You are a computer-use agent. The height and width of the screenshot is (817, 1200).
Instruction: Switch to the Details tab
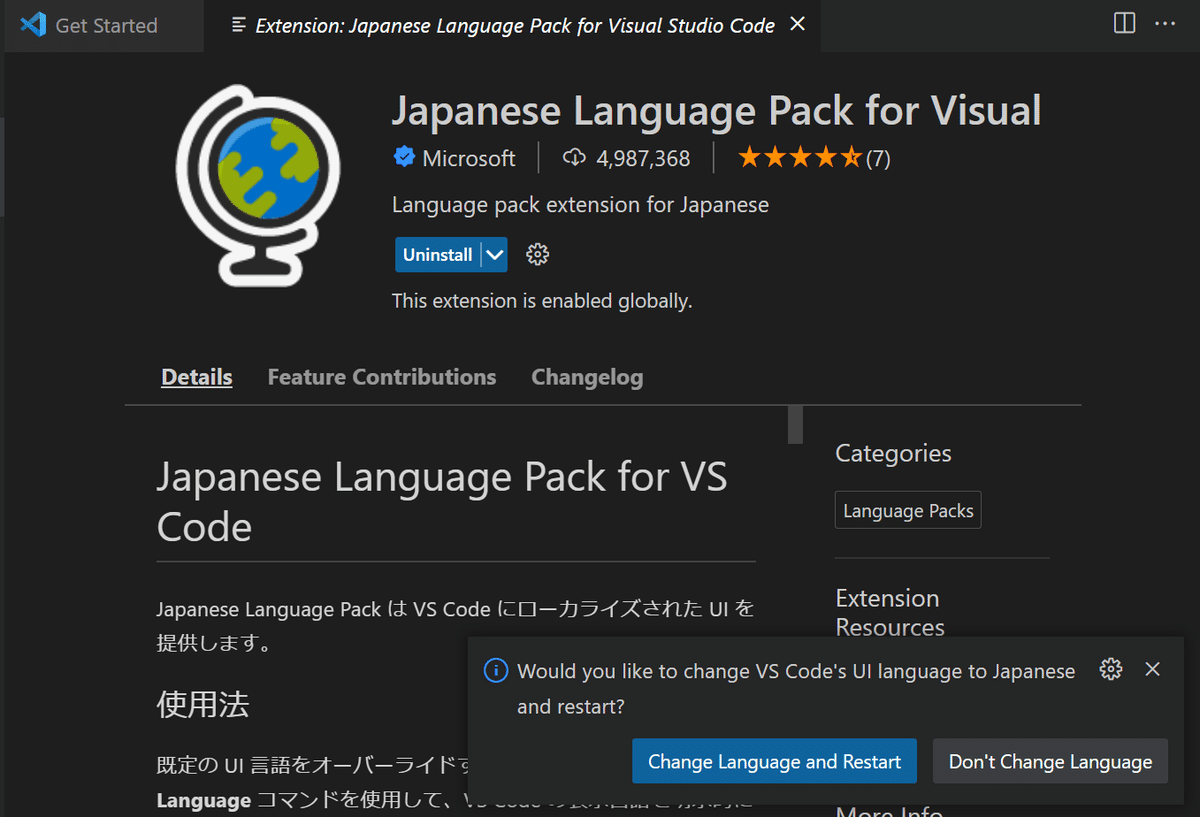pos(197,377)
